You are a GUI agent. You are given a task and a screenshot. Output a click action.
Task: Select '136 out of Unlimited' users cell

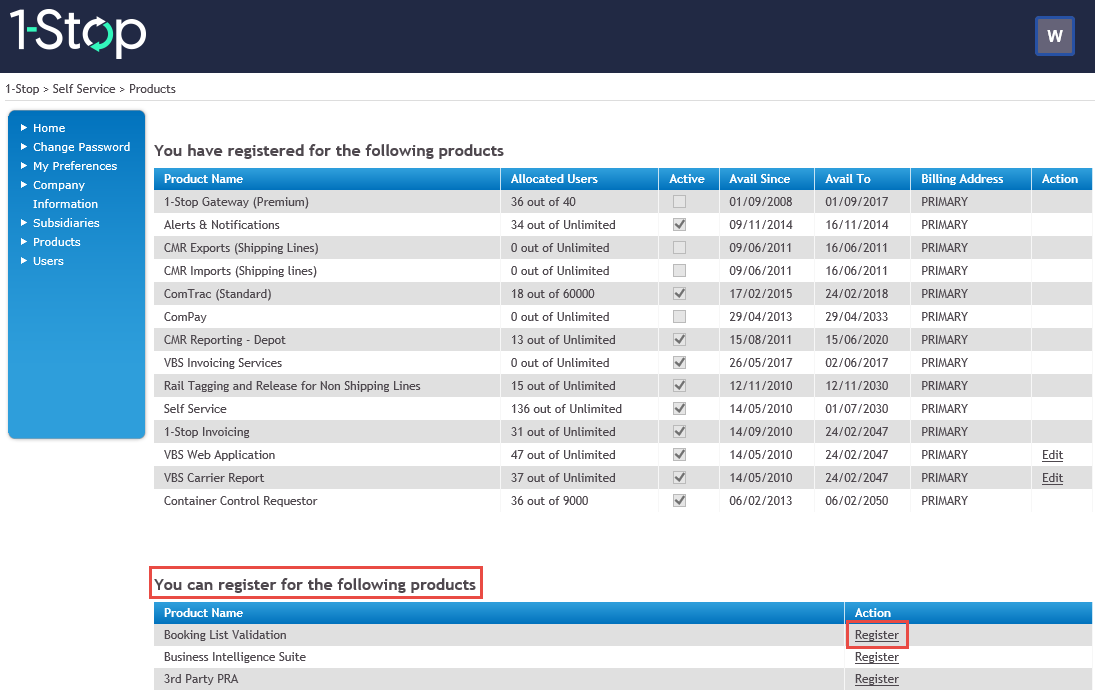pyautogui.click(x=566, y=409)
